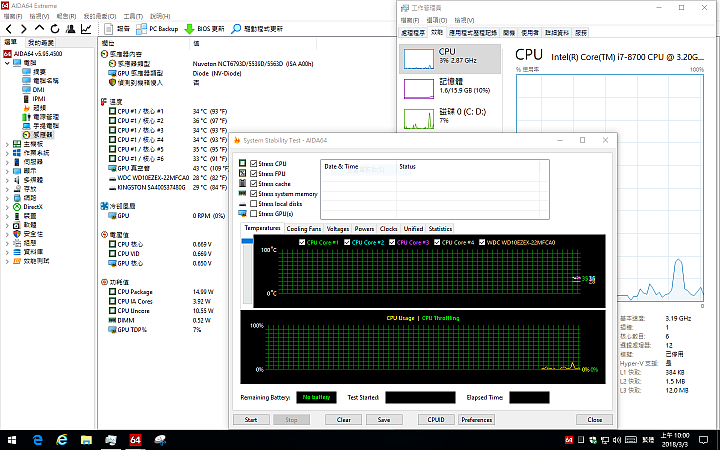This screenshot has height=450, width=720.
Task: Click the CPUID button
Action: (x=436, y=420)
